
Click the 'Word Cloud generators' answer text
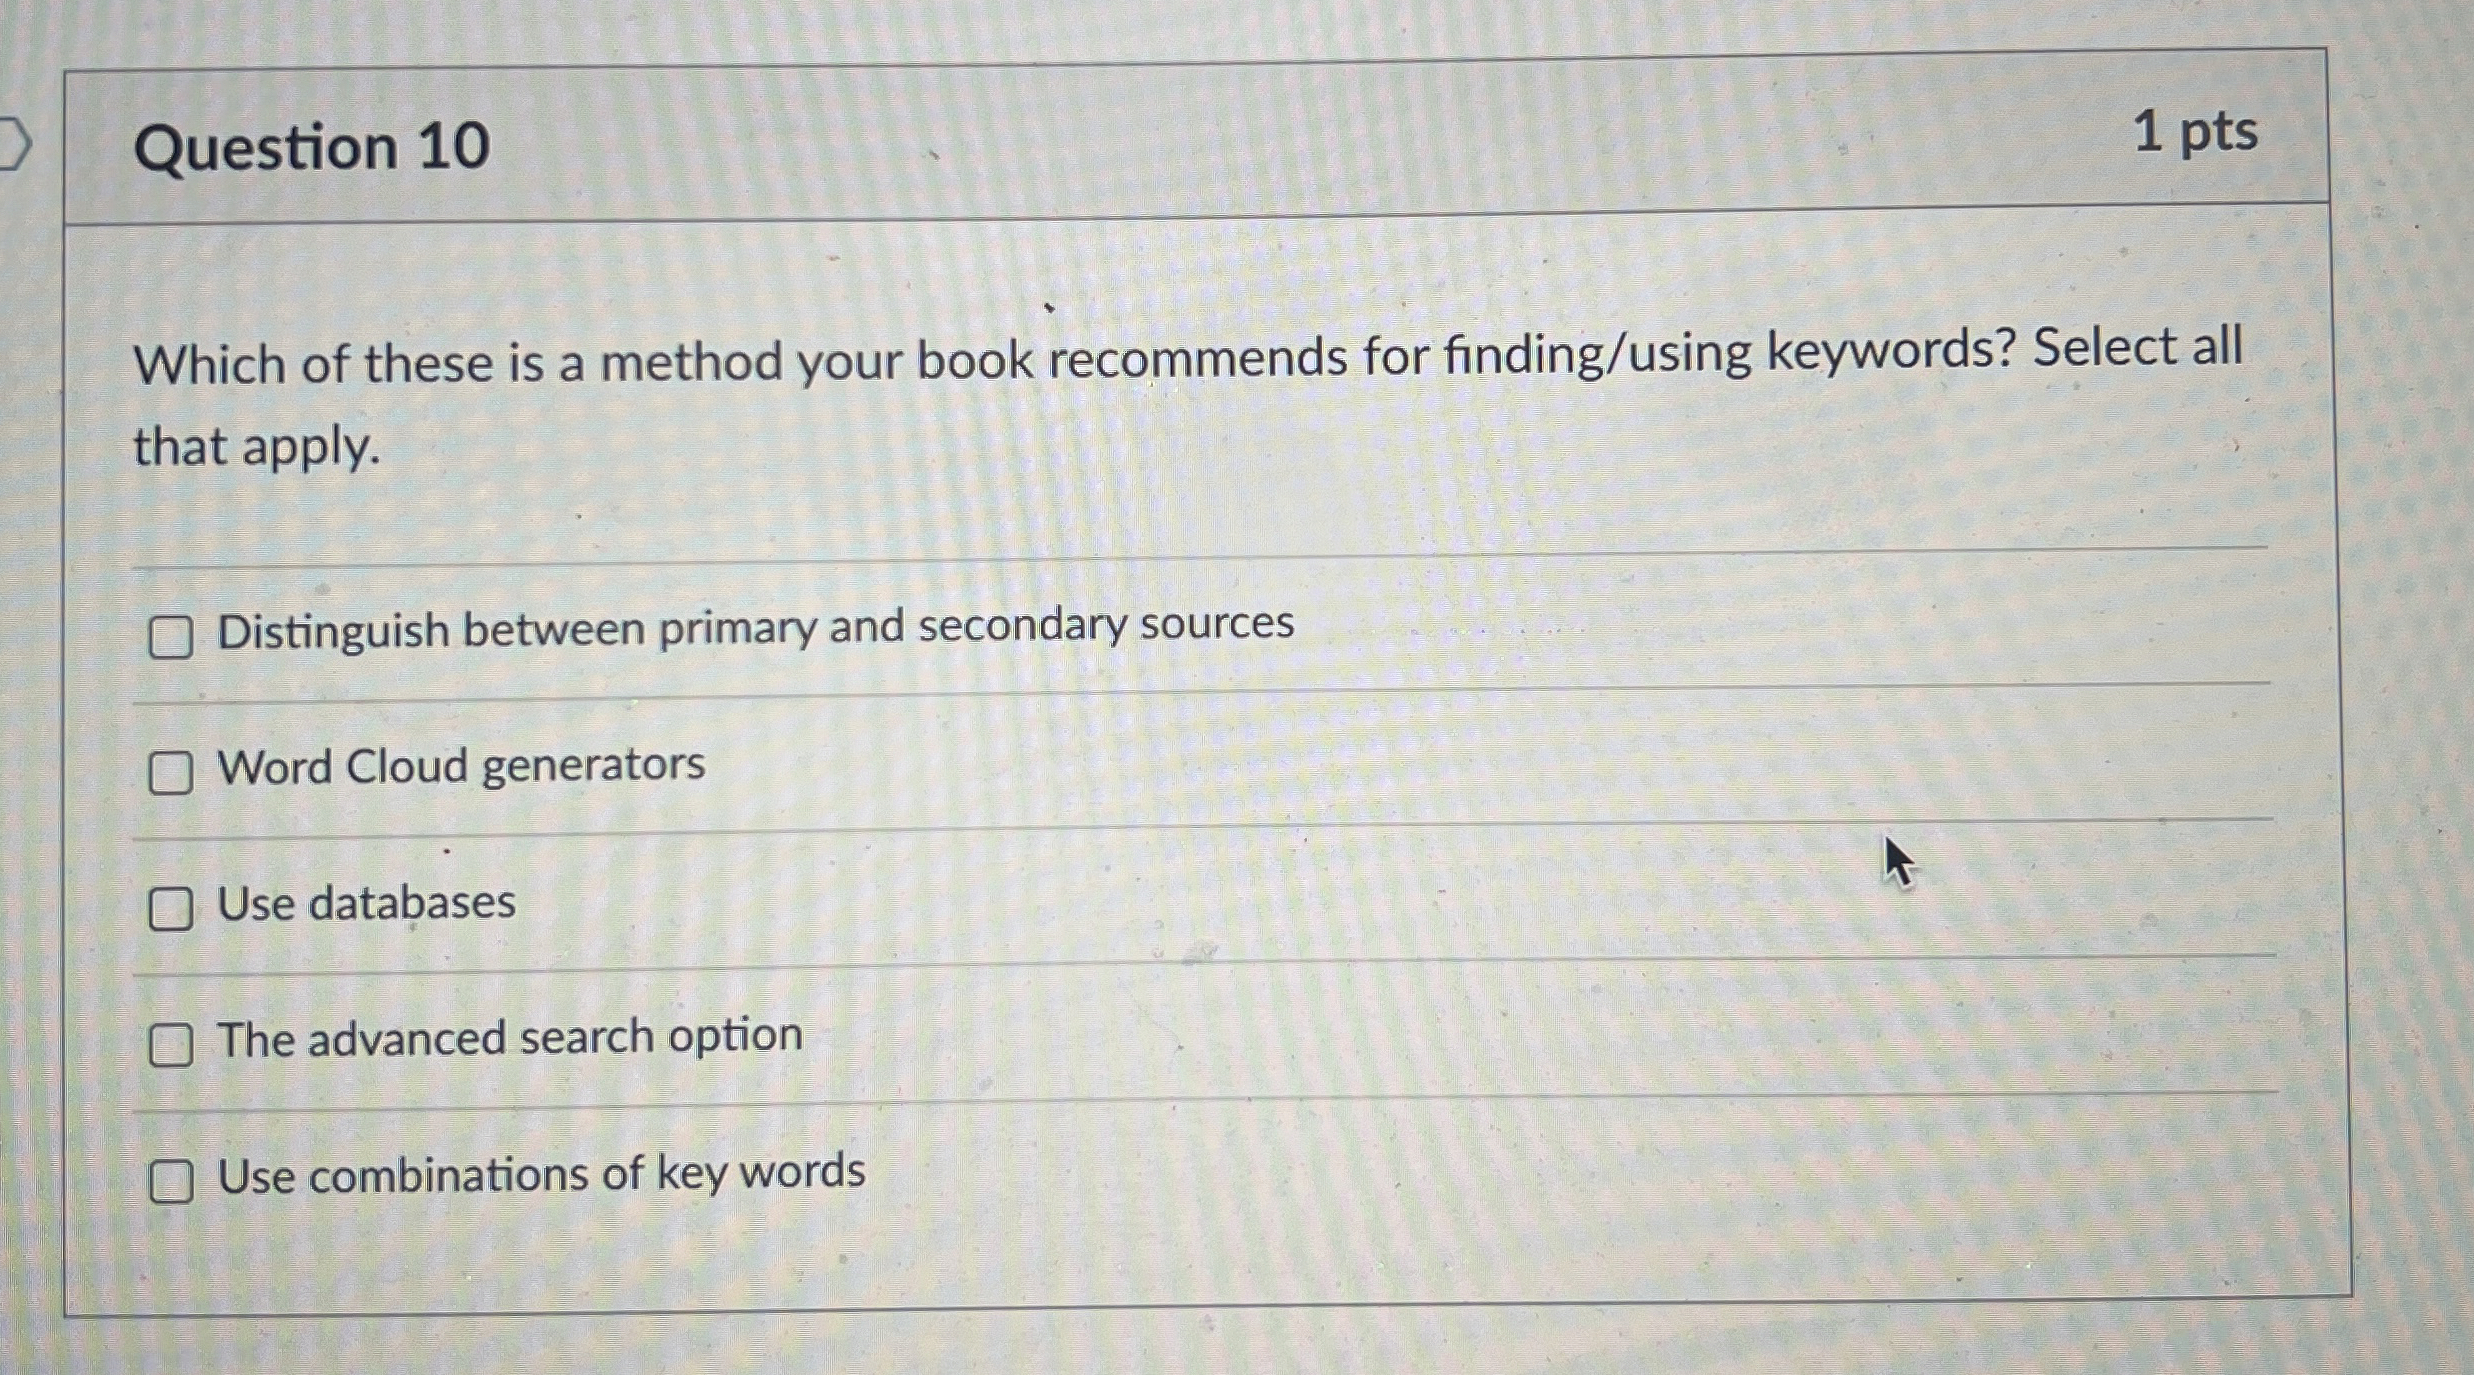(460, 767)
